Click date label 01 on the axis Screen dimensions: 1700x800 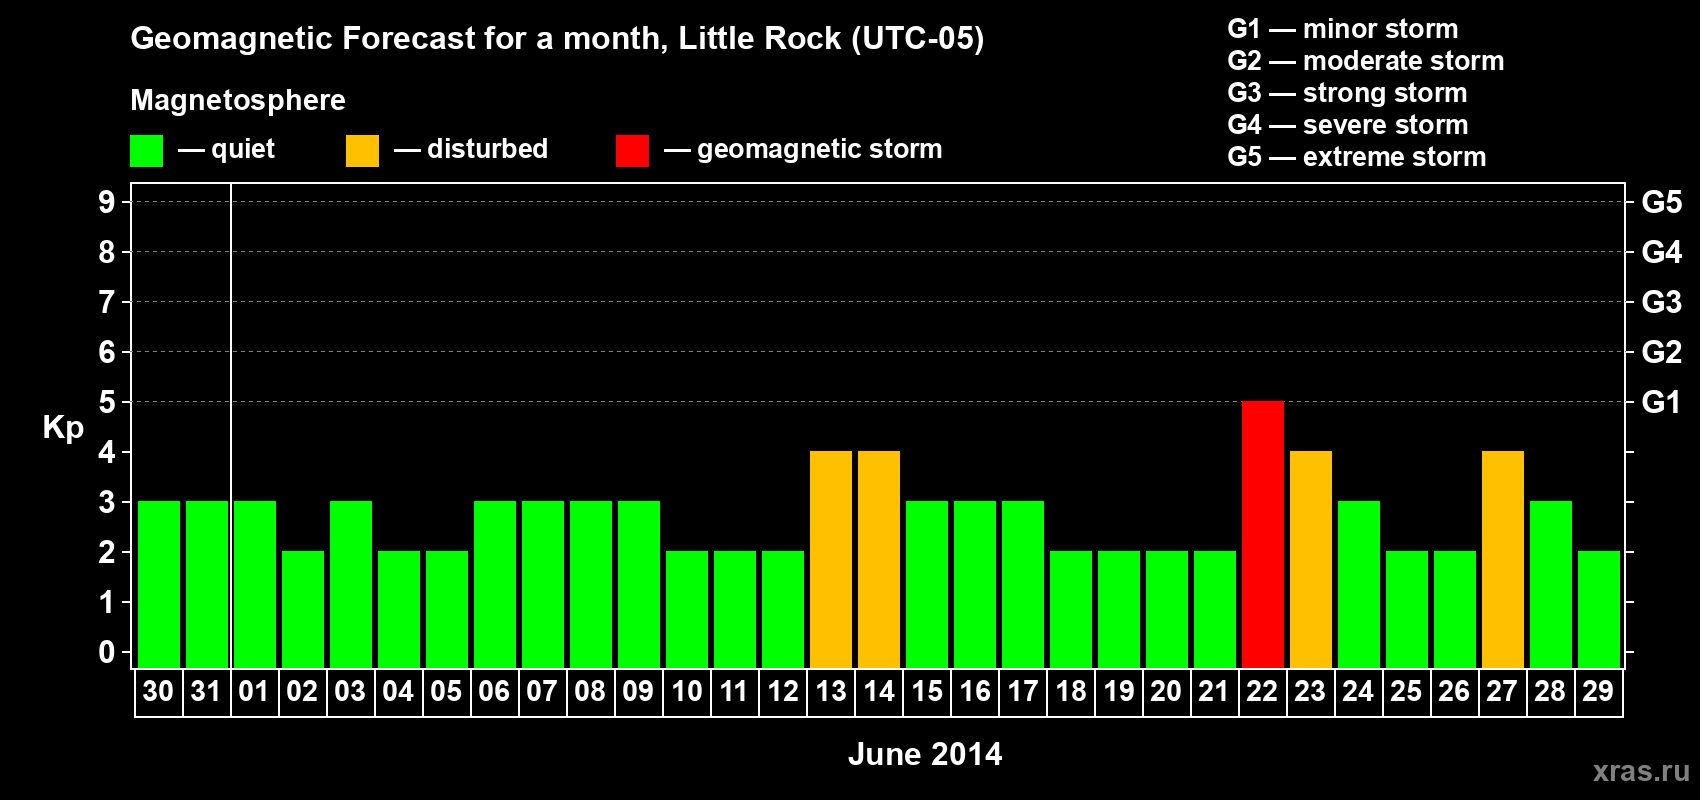pyautogui.click(x=254, y=692)
